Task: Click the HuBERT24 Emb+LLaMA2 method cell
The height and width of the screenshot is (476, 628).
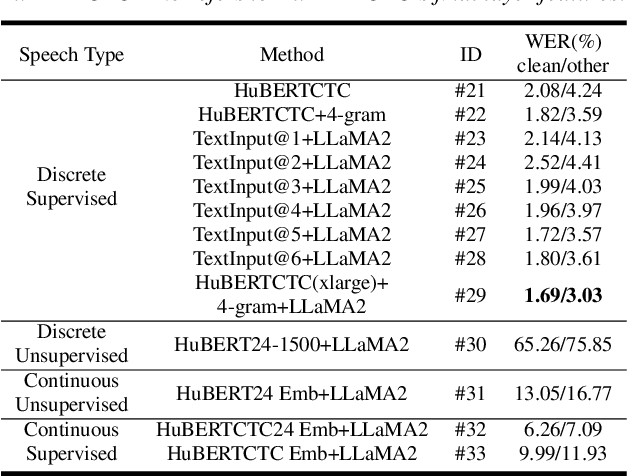Action: coord(291,394)
